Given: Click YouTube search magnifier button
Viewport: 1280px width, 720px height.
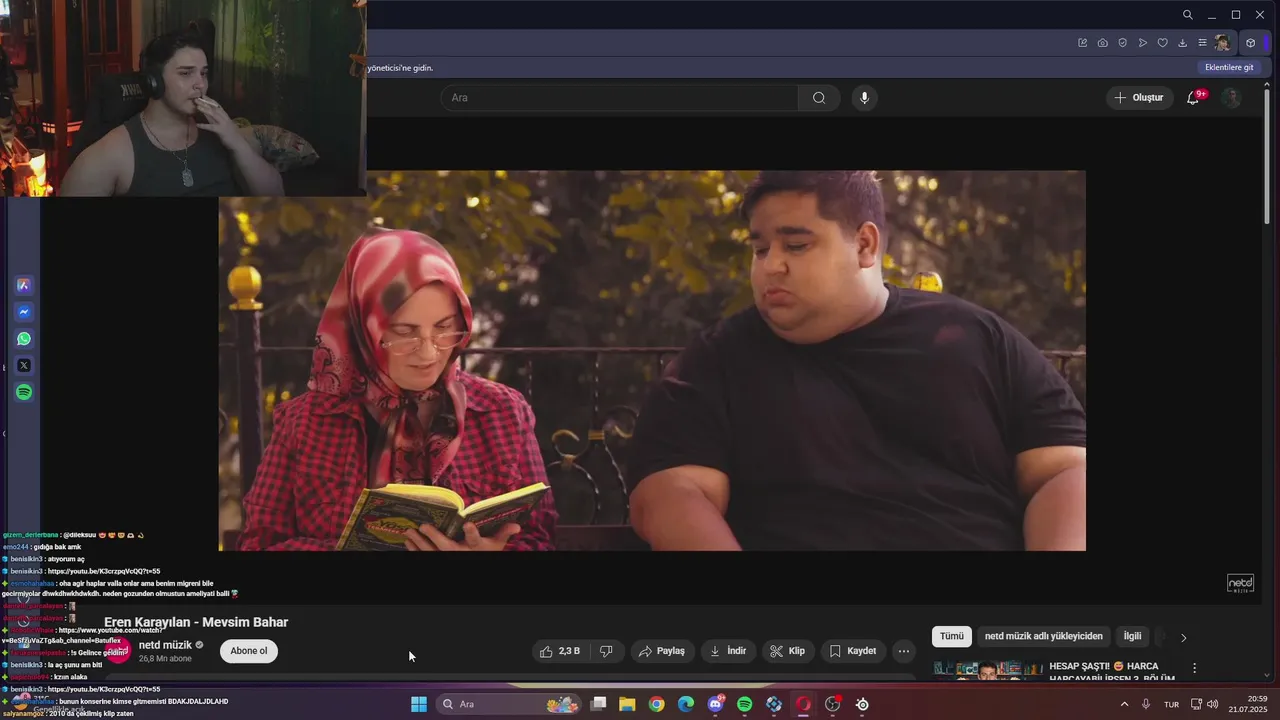Looking at the screenshot, I should (x=819, y=98).
